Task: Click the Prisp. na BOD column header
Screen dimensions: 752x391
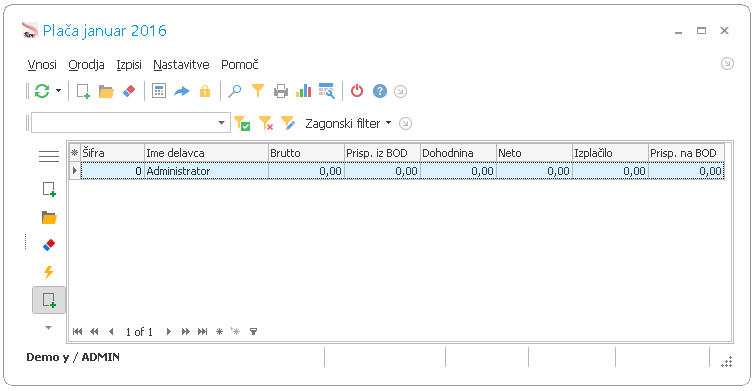Action: click(x=686, y=153)
